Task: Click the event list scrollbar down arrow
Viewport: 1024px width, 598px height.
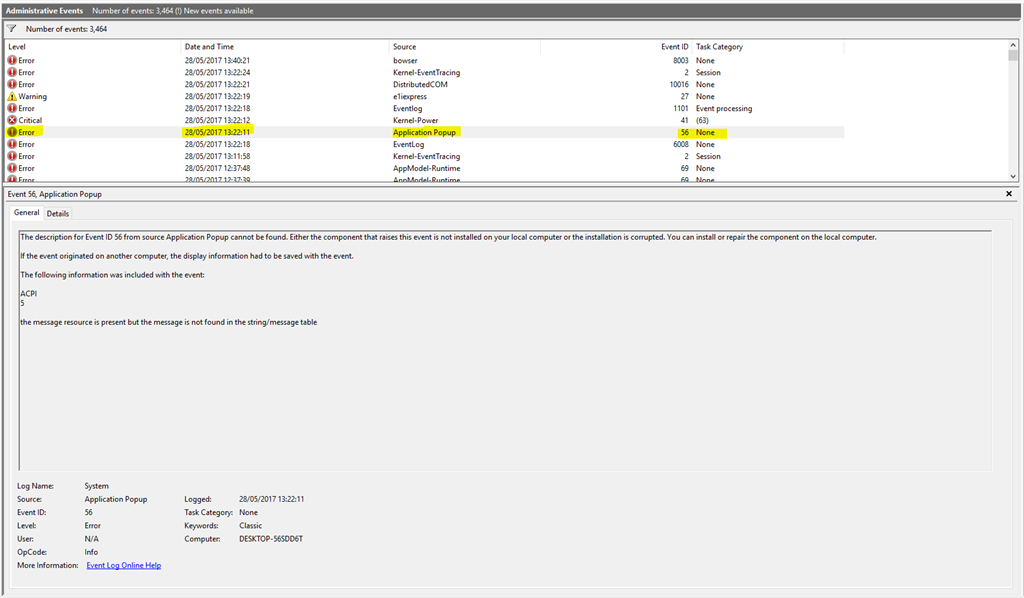Action: [x=1013, y=175]
